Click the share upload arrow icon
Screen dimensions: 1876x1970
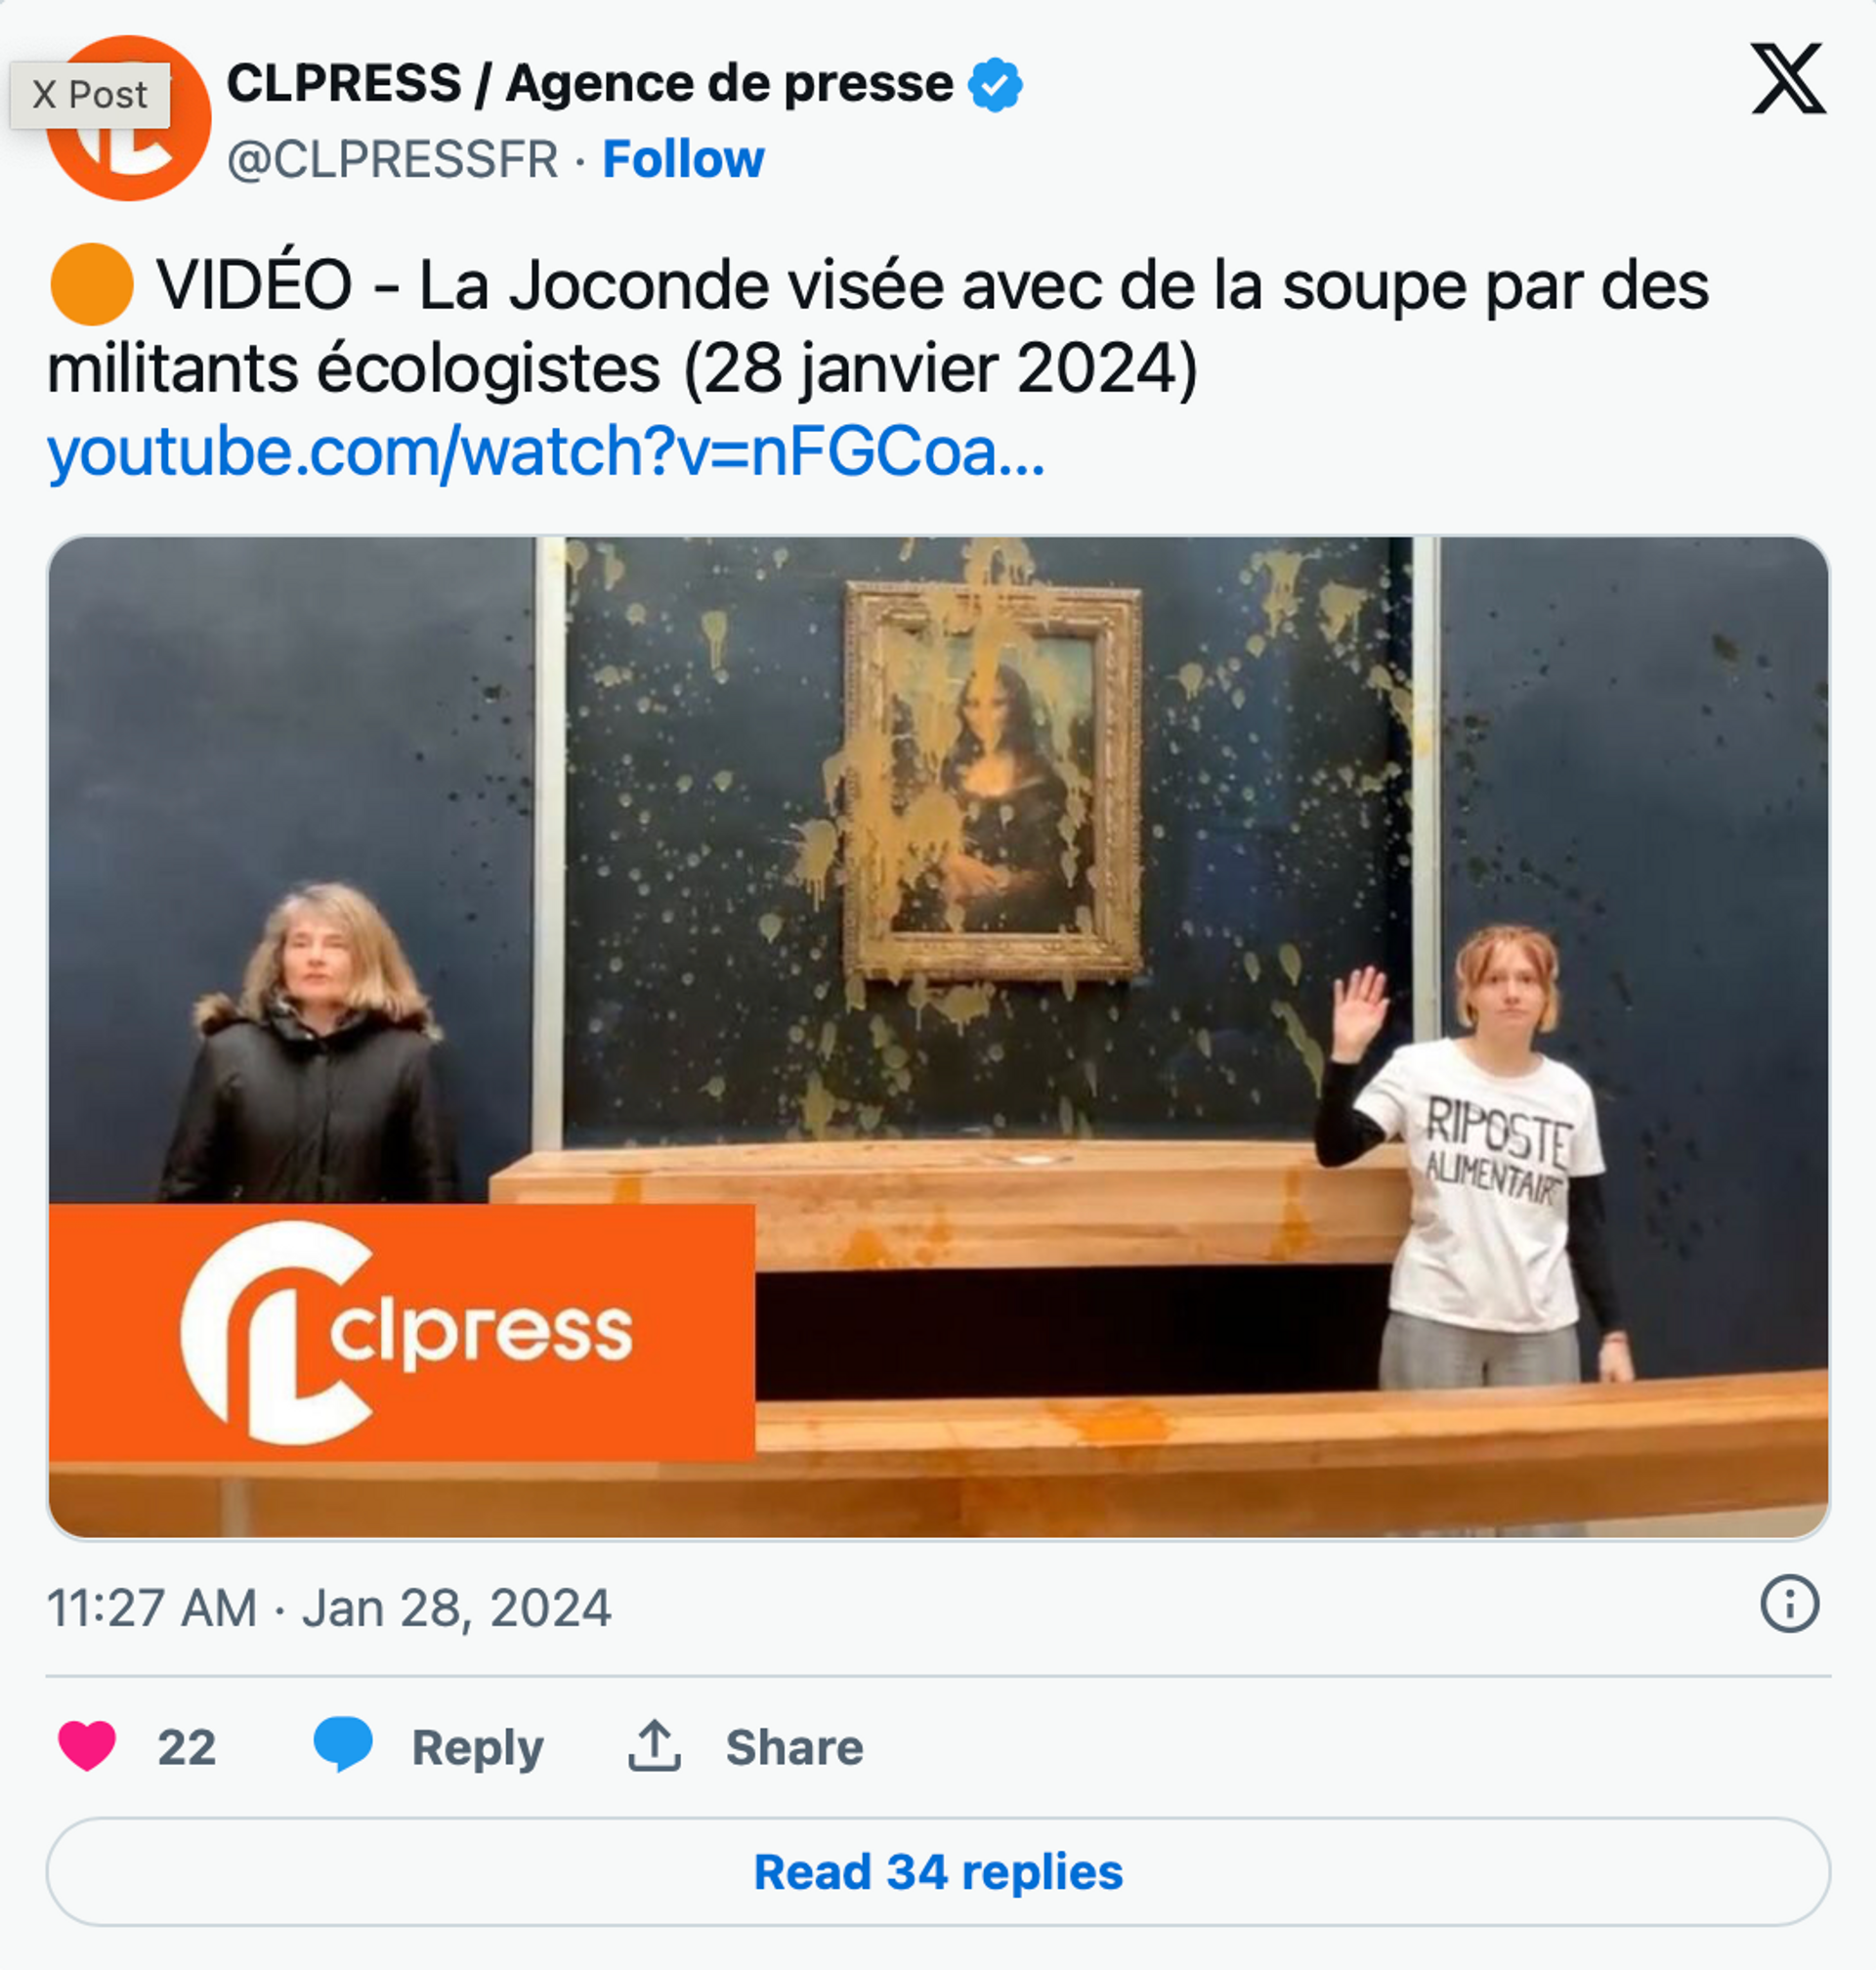tap(654, 1746)
